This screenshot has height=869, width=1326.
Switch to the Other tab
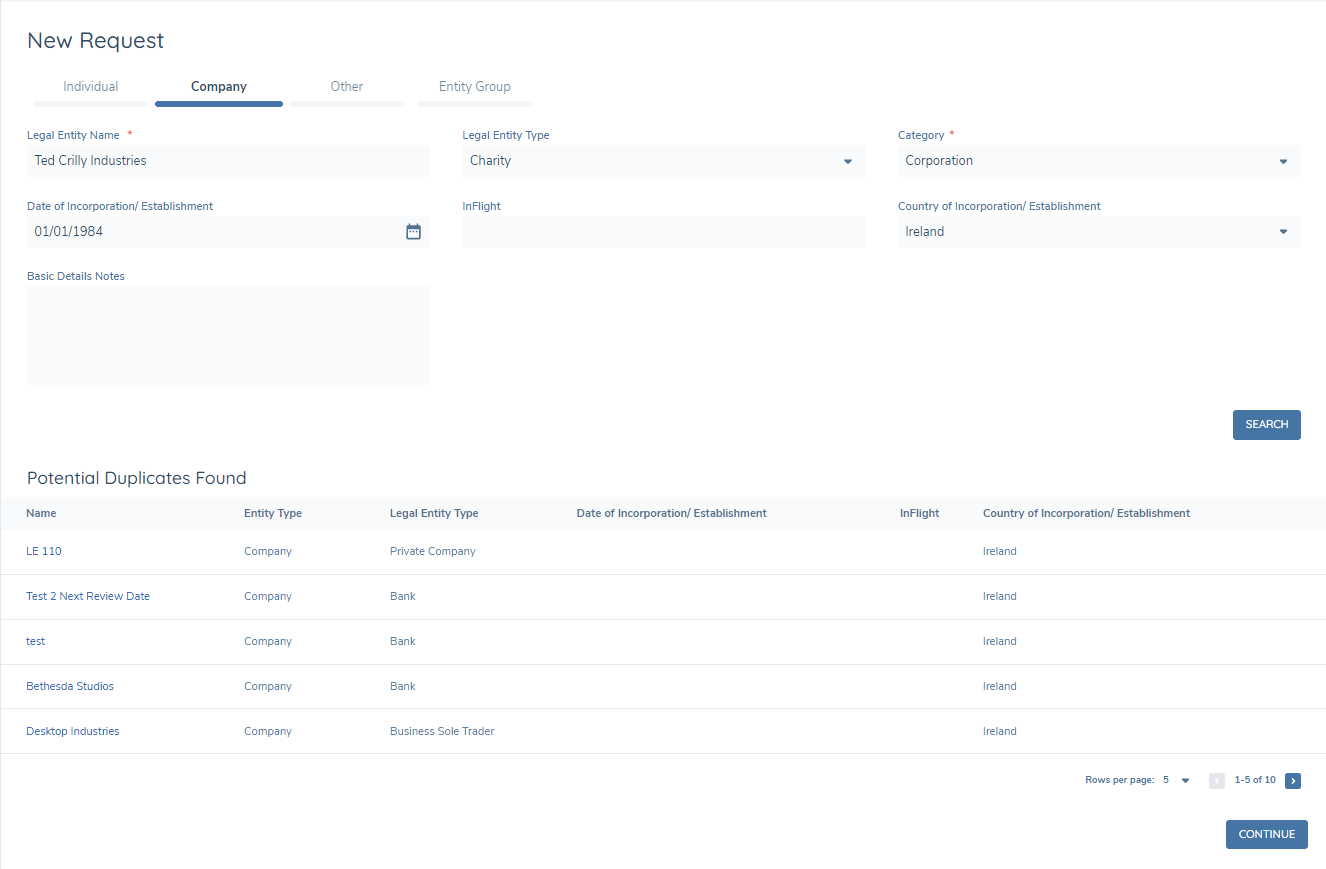click(346, 86)
